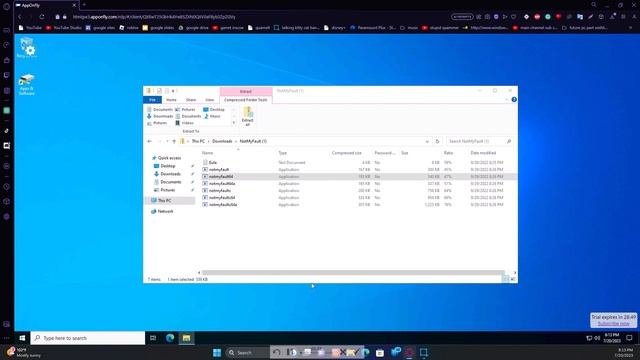Open the weather widget on host taskbar

click(24, 353)
